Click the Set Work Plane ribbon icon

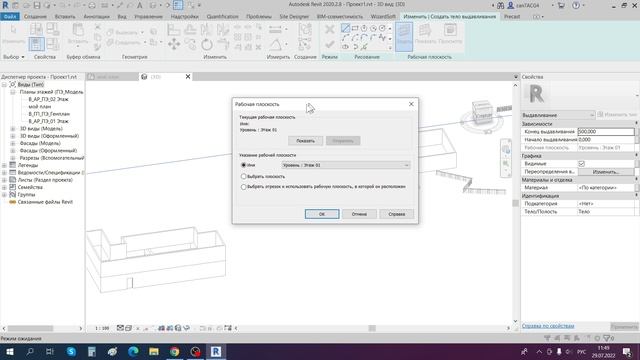[404, 36]
